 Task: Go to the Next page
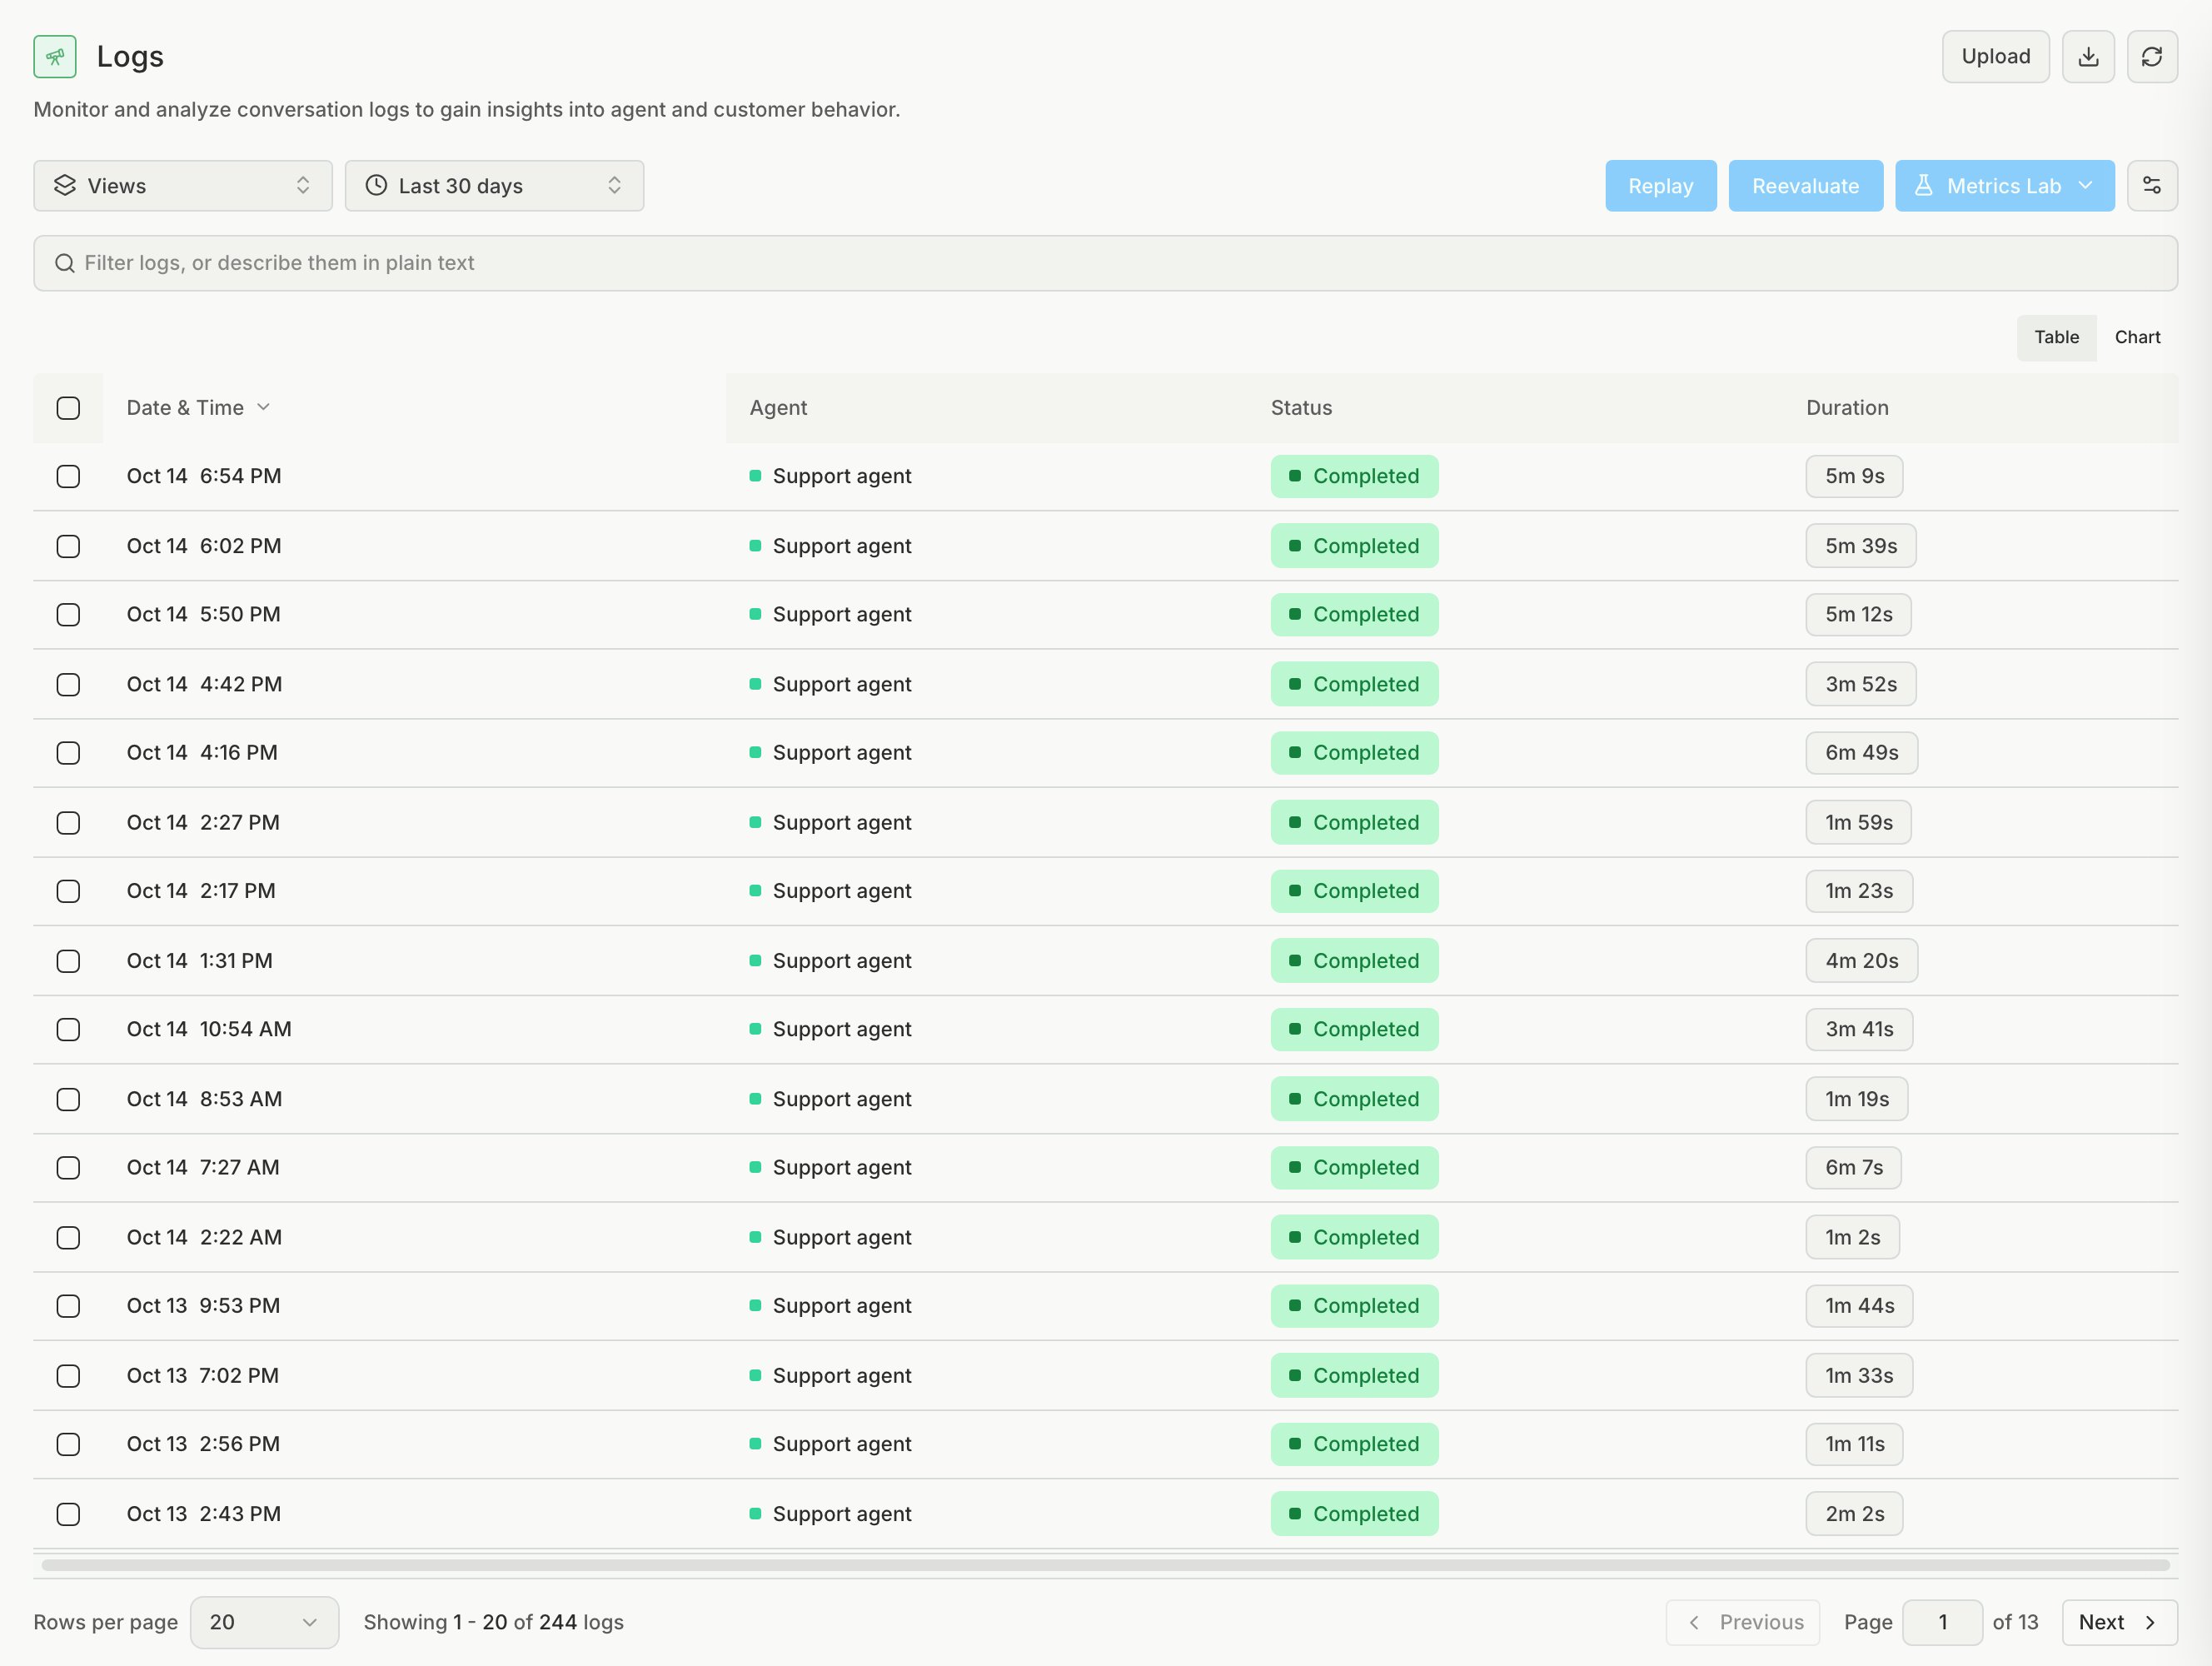(2119, 1622)
